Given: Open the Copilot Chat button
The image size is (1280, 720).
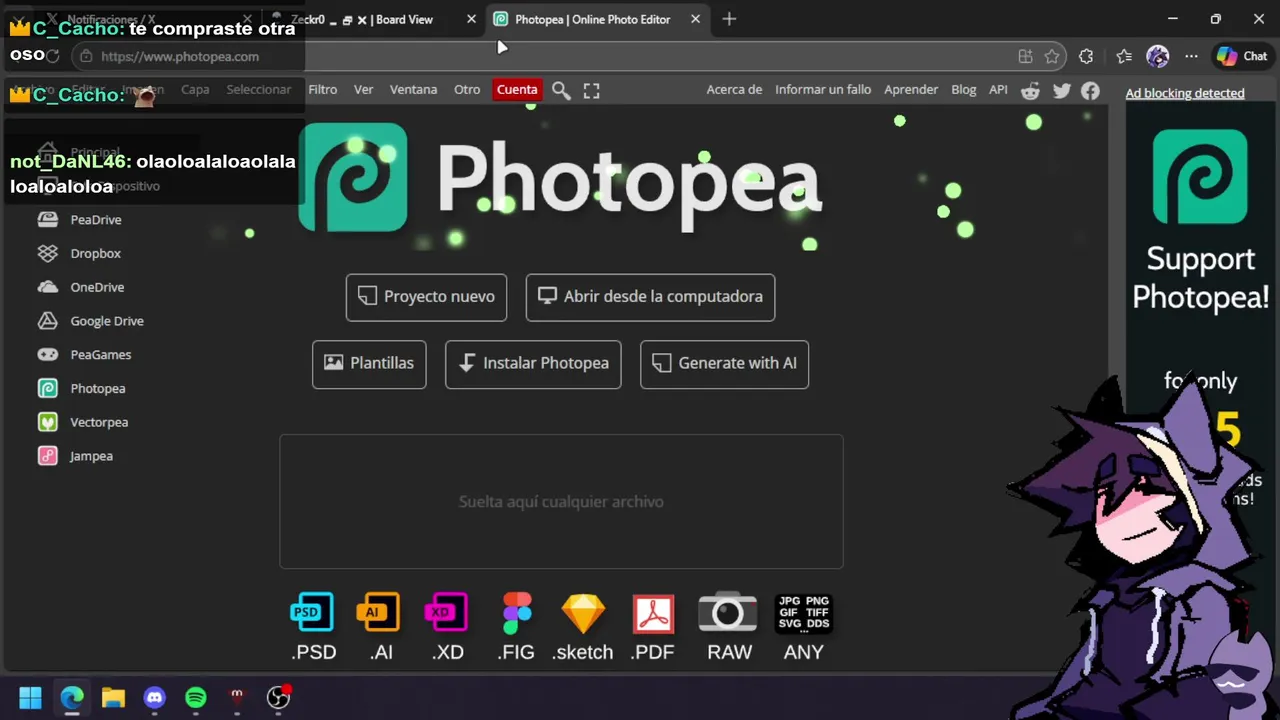Looking at the screenshot, I should coord(1242,57).
